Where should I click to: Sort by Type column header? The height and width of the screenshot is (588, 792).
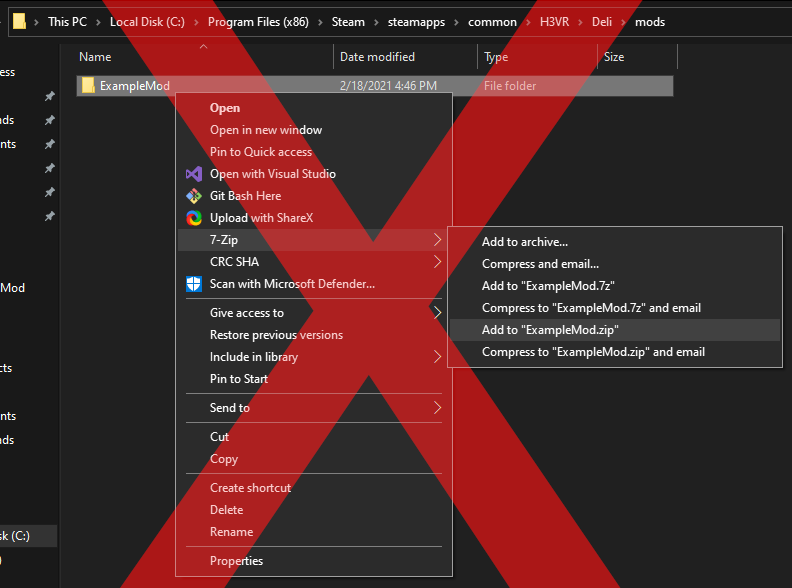point(496,57)
